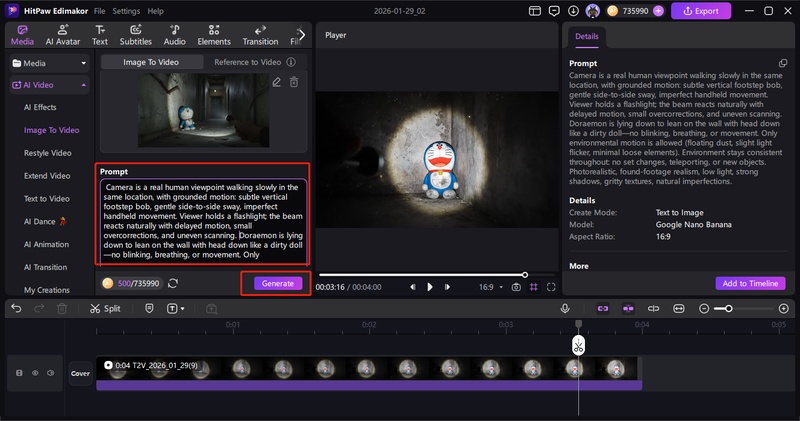800x421 pixels.
Task: Show more tabs with right arrow
Action: pyautogui.click(x=302, y=35)
